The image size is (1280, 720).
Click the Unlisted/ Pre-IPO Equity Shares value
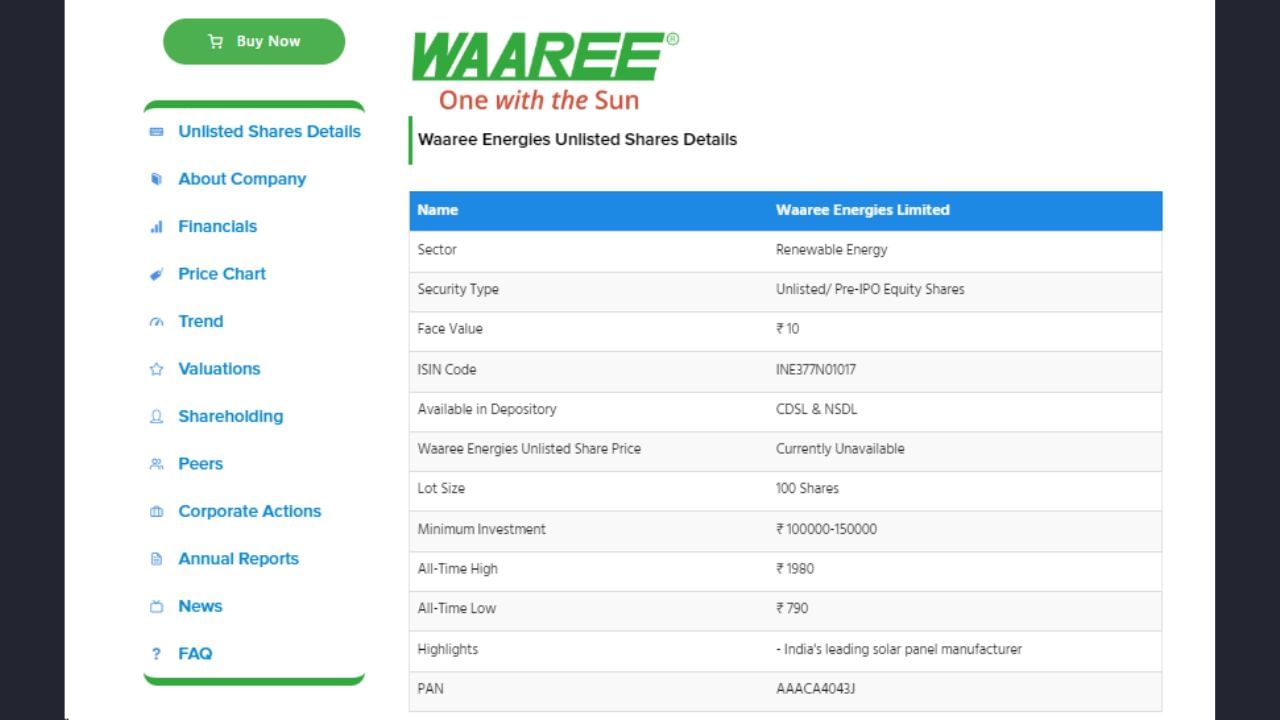pos(870,289)
